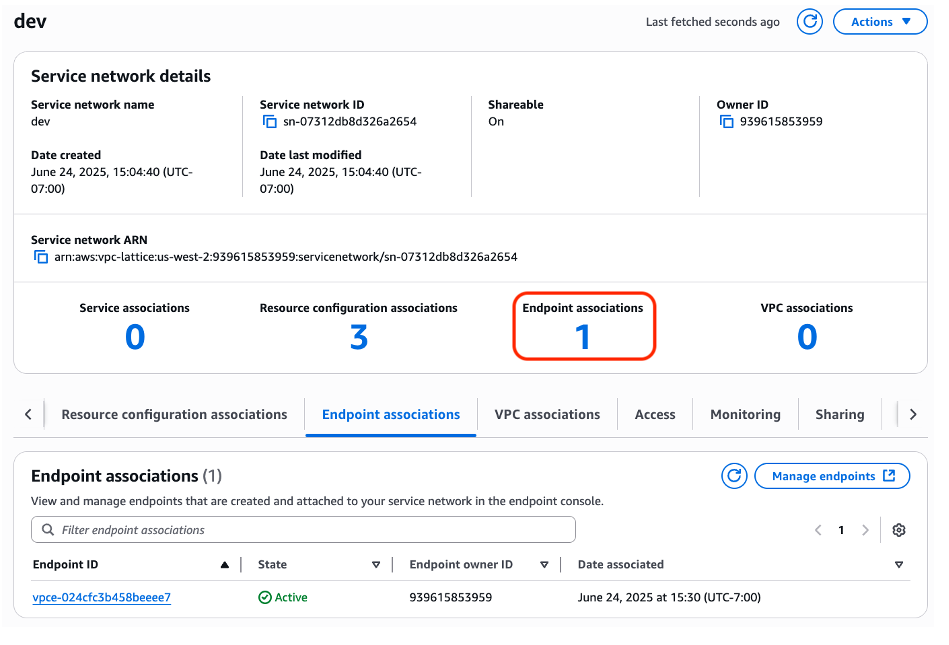This screenshot has width=949, height=645.
Task: Focus the Filter endpoint associations field
Action: point(303,530)
